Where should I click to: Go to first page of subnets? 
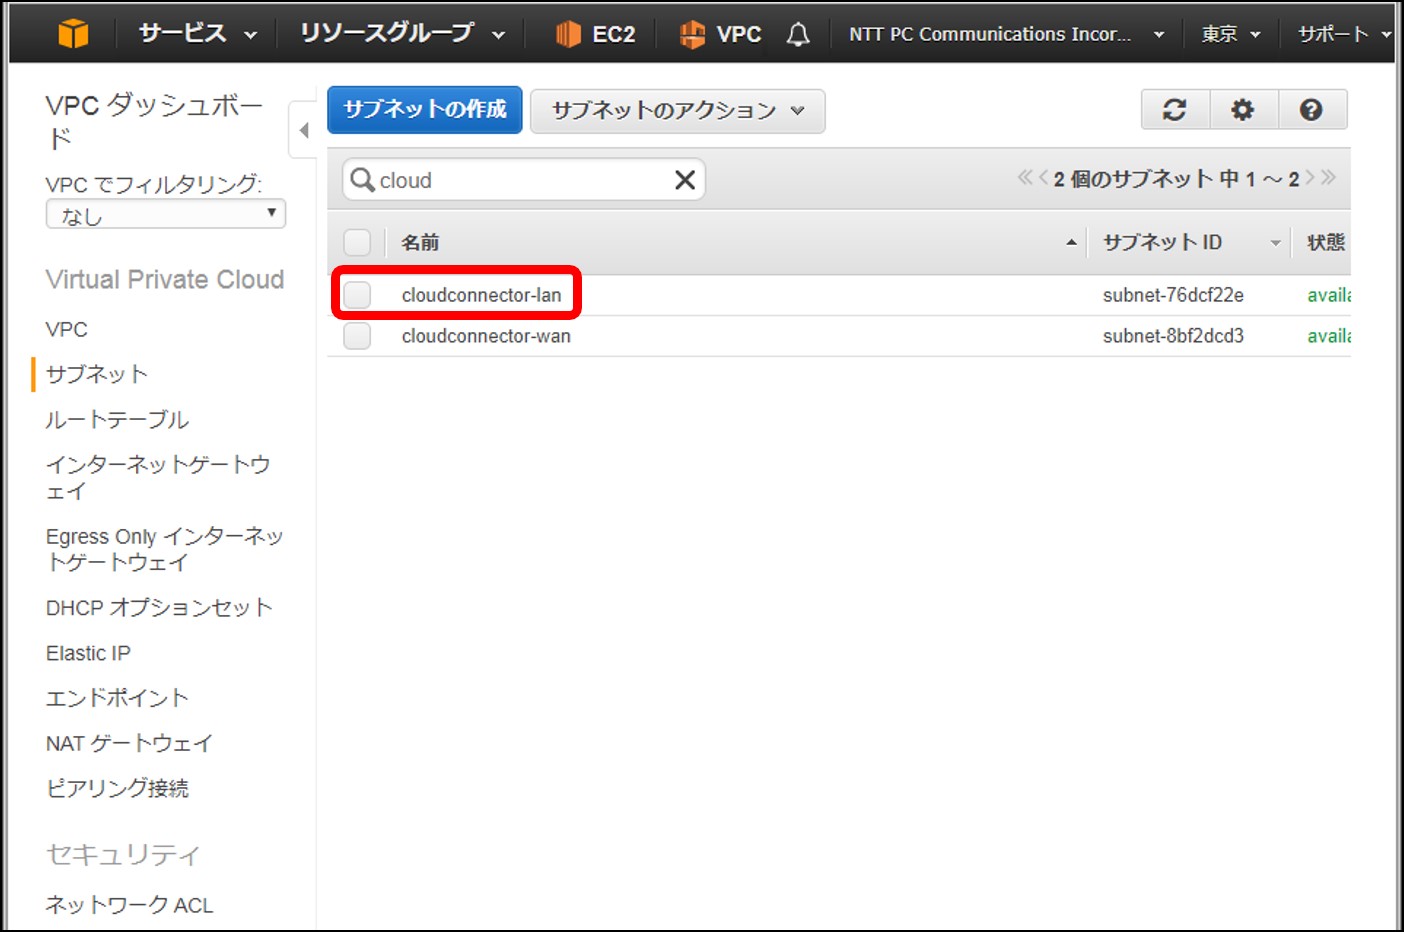pos(1025,178)
